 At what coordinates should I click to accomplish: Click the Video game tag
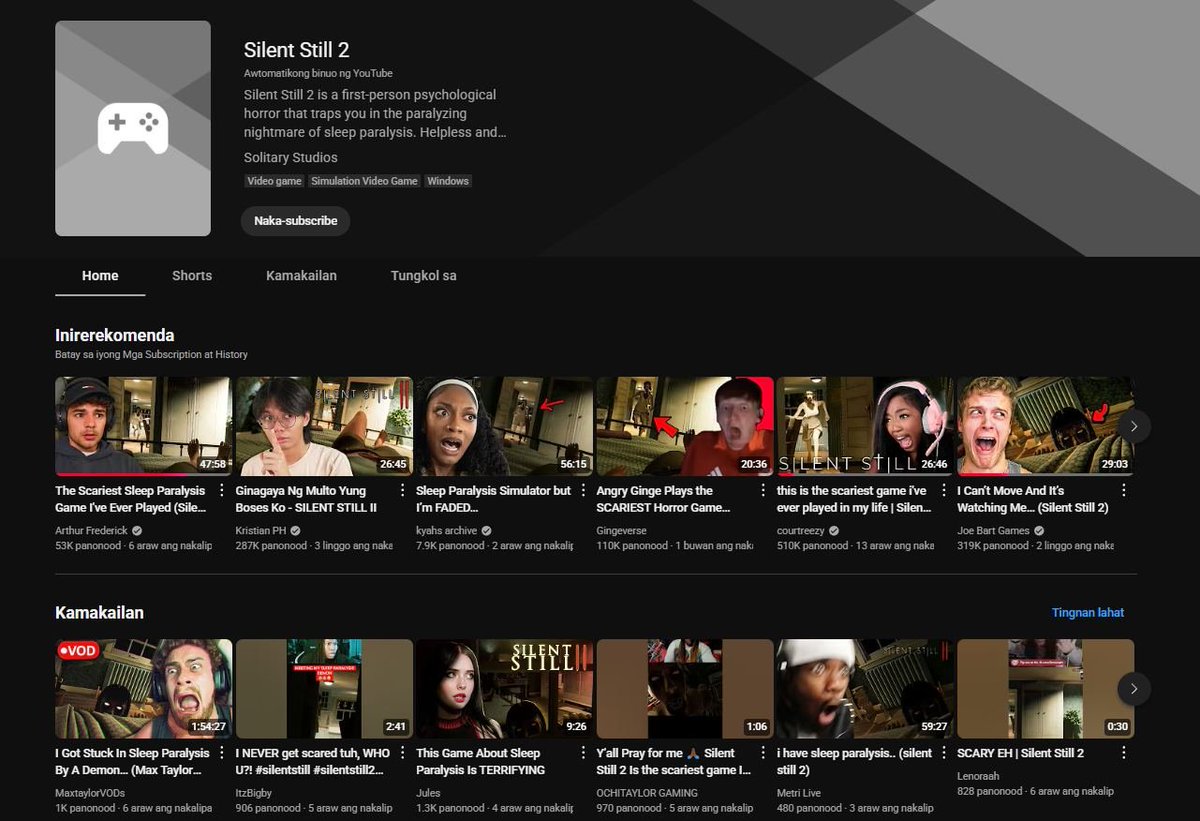(x=274, y=181)
